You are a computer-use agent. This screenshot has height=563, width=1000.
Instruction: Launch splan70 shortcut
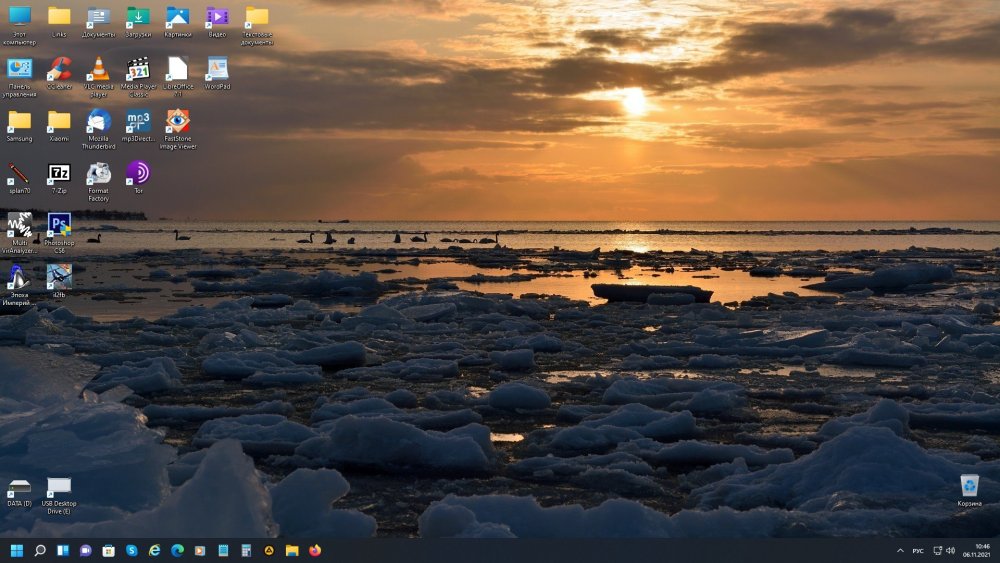click(19, 179)
